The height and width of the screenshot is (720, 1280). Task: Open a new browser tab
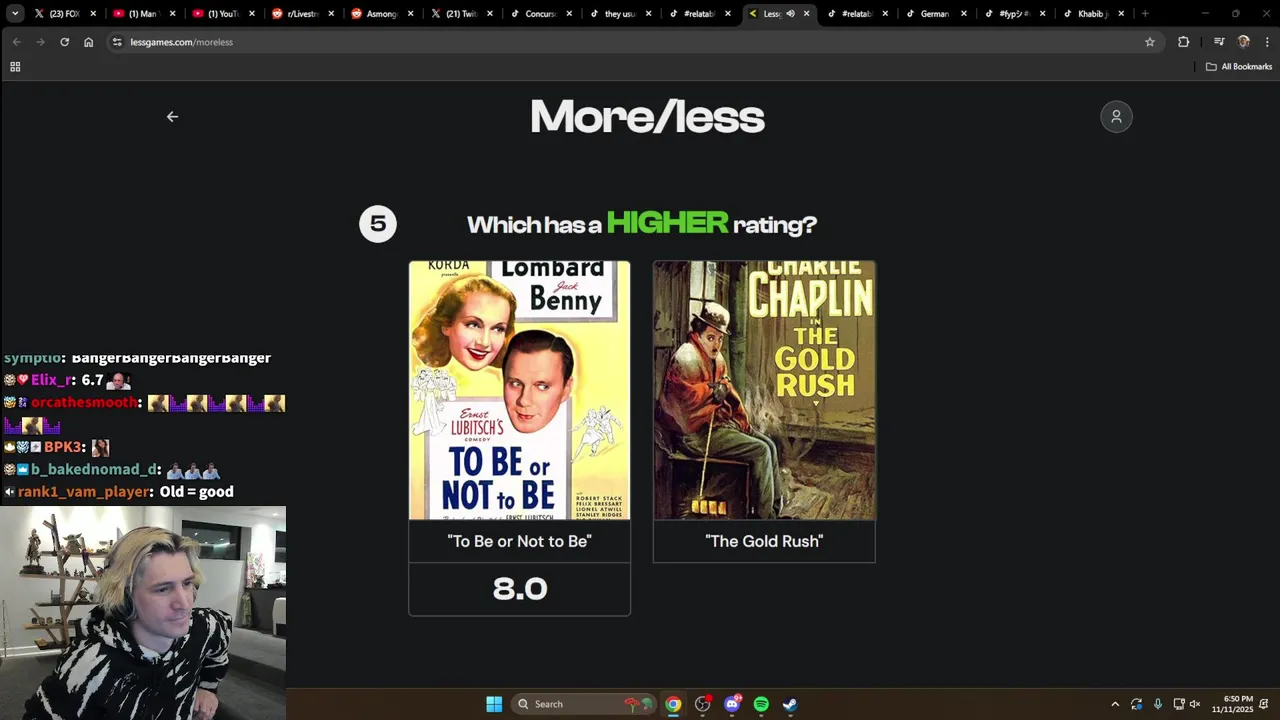click(1145, 14)
